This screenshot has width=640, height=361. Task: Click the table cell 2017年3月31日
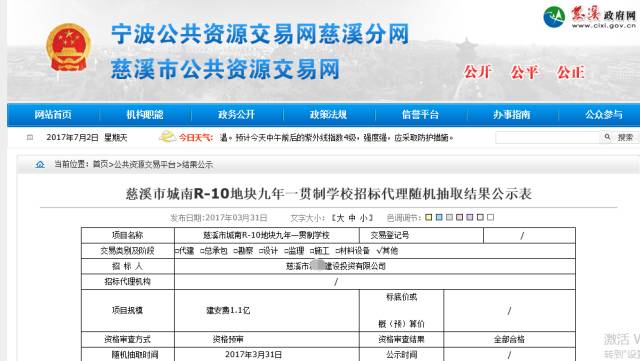point(267,354)
